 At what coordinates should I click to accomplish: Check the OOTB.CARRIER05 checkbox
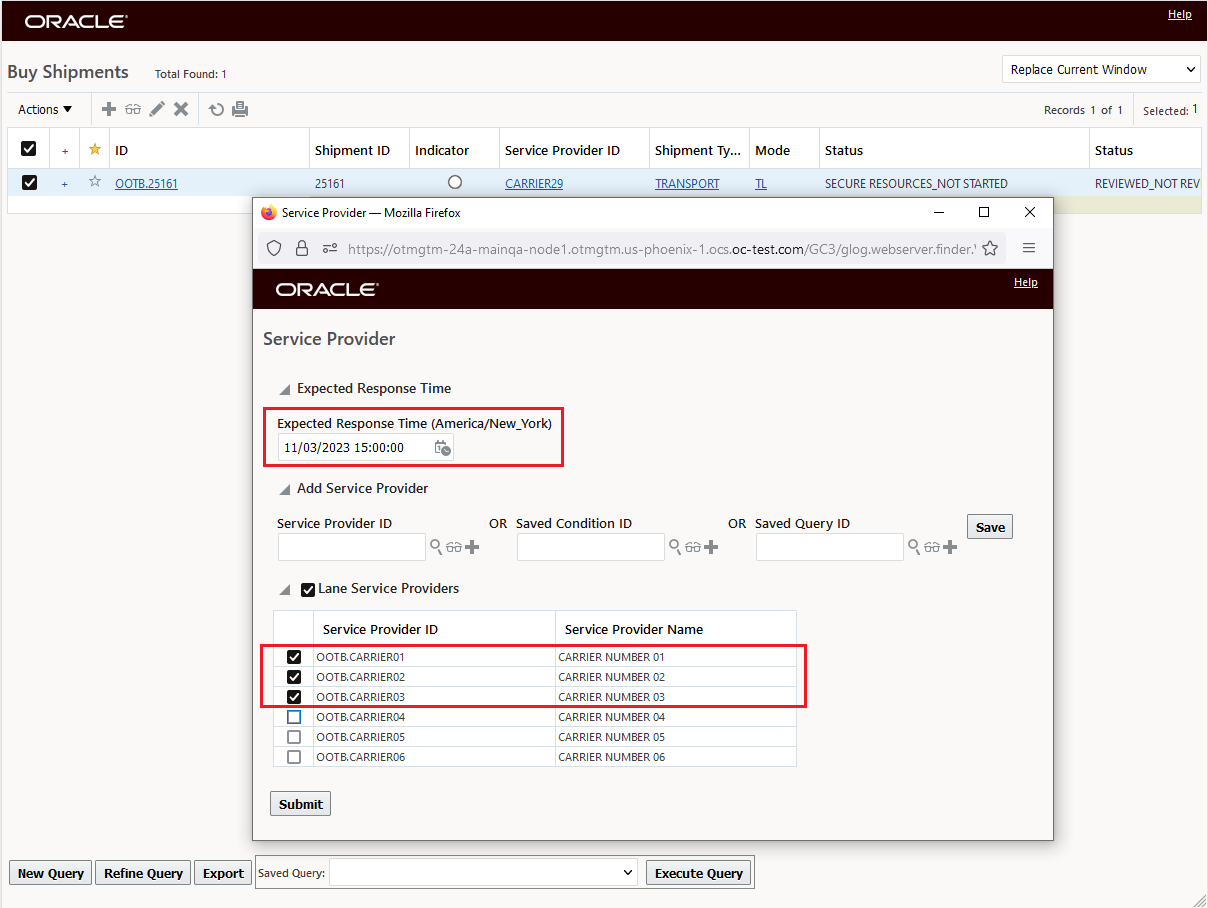(294, 737)
